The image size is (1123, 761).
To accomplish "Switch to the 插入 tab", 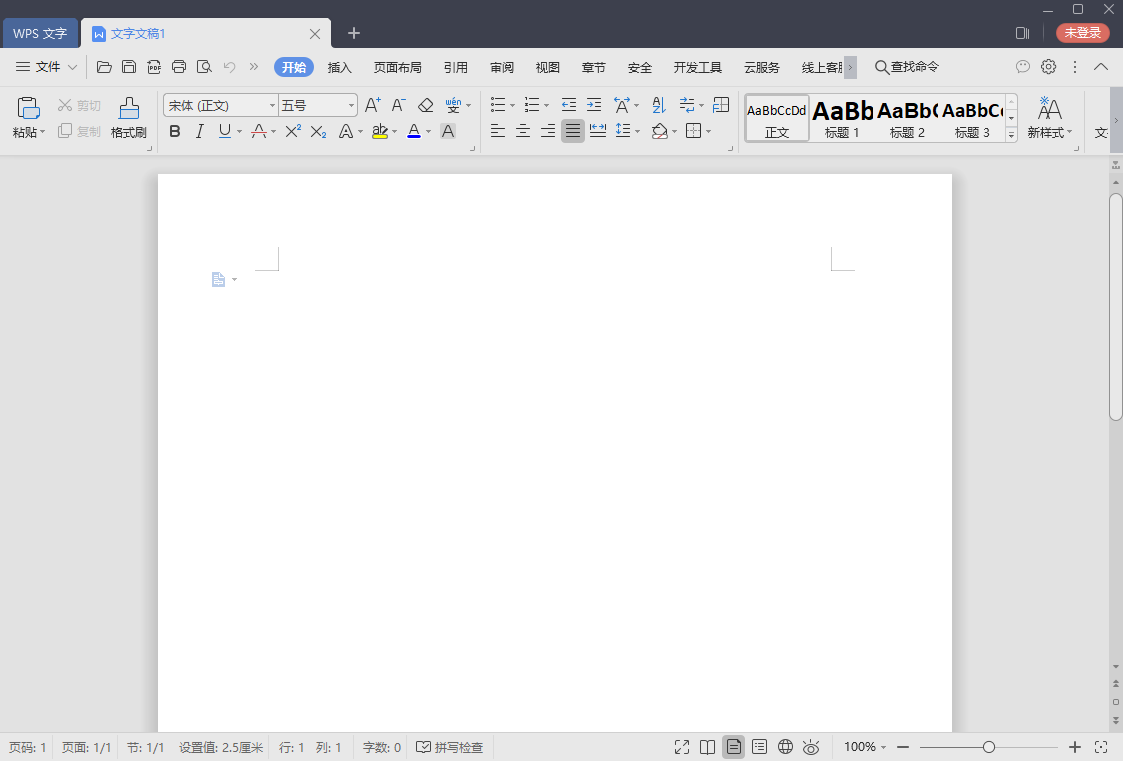I will pyautogui.click(x=339, y=67).
